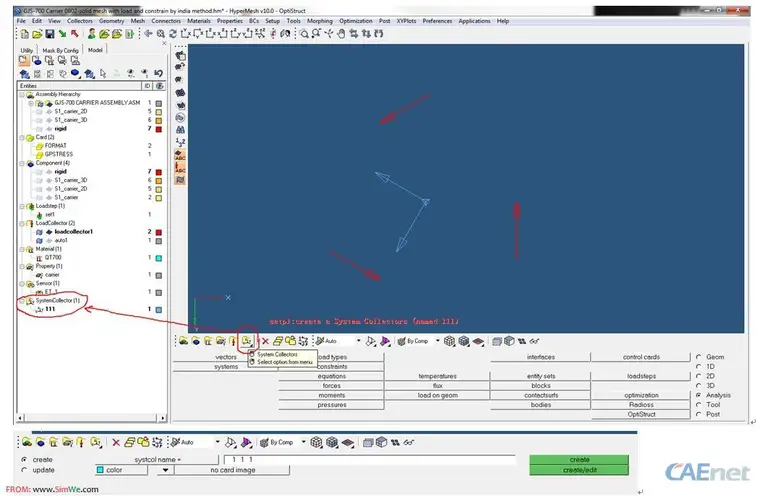Open the optimization panel

pyautogui.click(x=641, y=395)
